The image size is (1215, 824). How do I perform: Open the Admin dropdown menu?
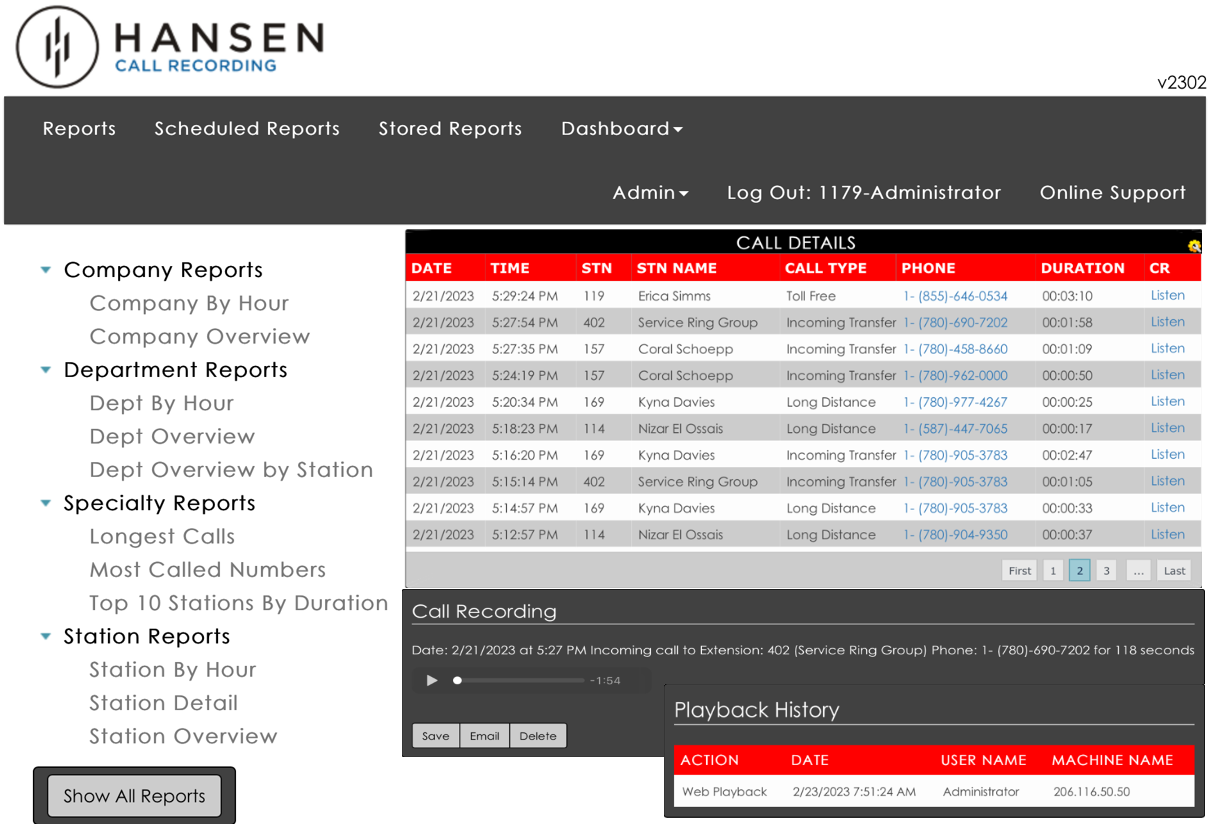(x=650, y=193)
